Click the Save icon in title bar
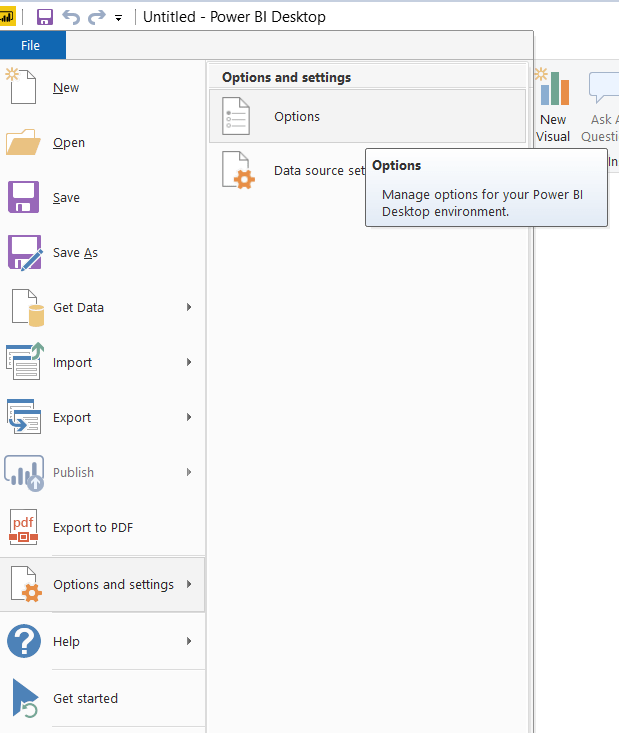The image size is (619, 733). pos(45,17)
